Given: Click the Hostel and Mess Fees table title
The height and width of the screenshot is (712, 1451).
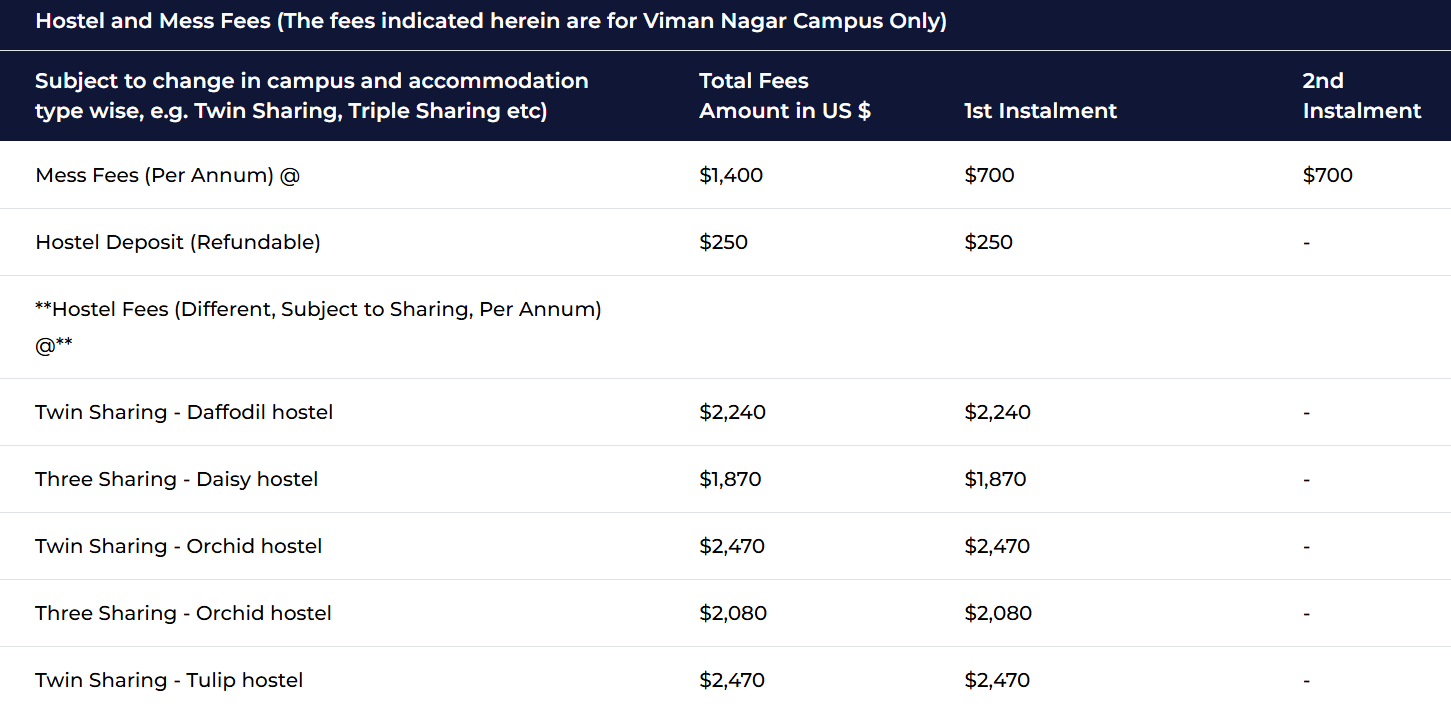Looking at the screenshot, I should coord(490,21).
